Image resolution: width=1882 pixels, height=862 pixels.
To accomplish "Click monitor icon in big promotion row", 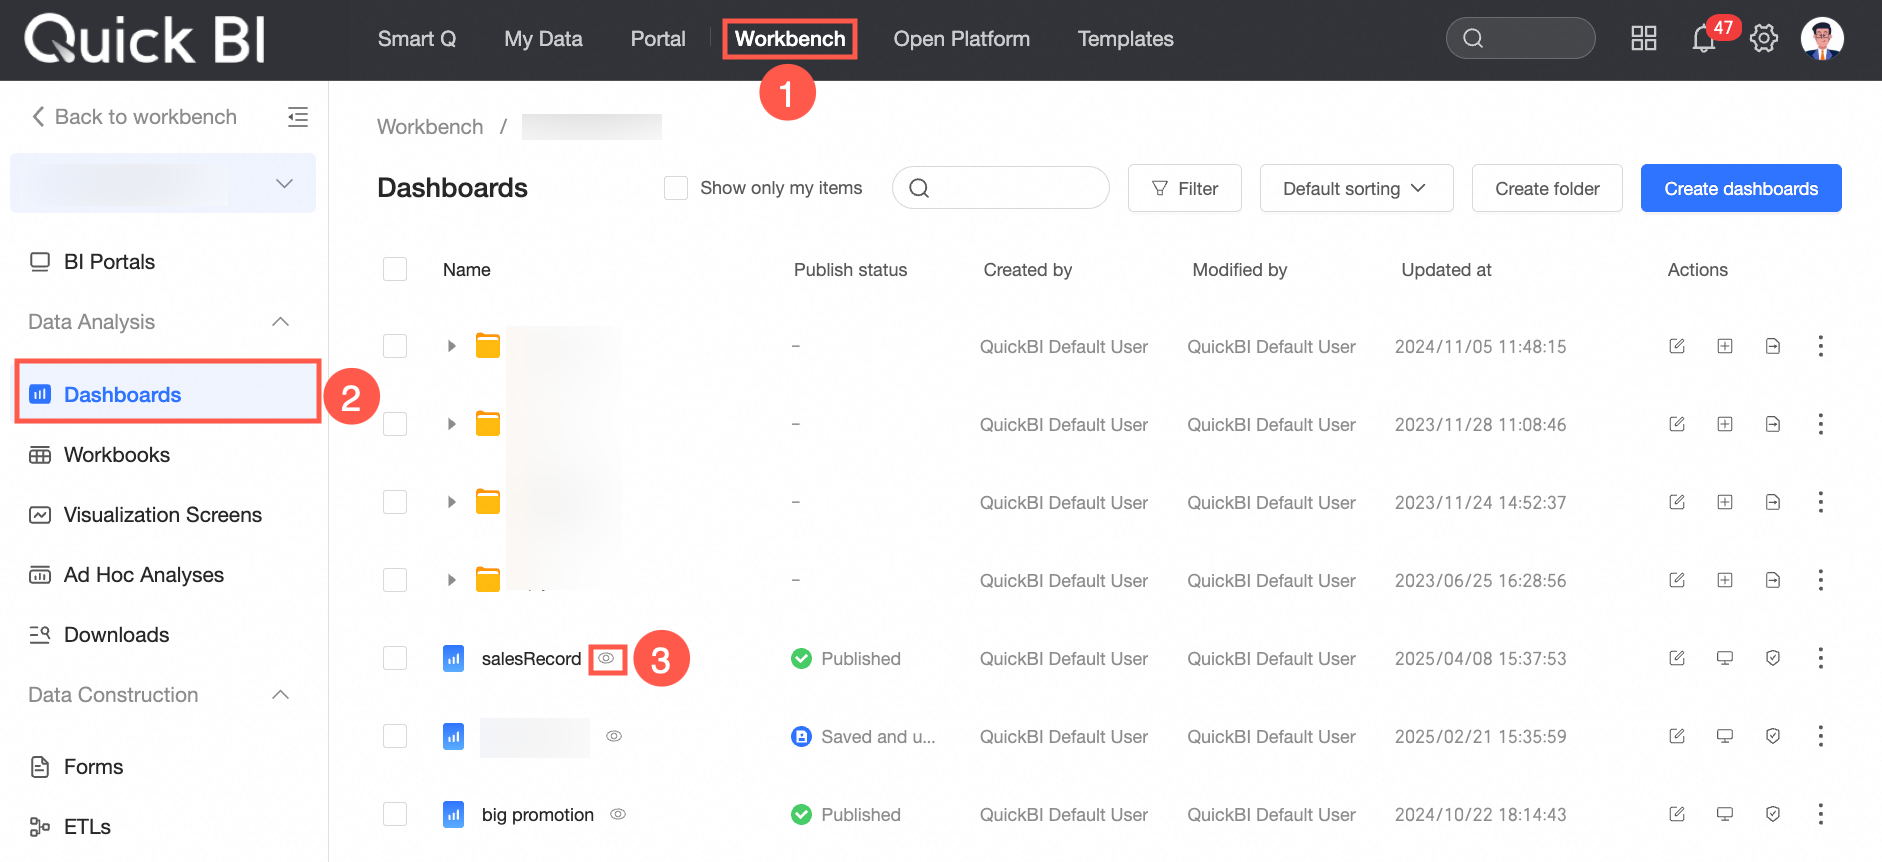I will tap(1725, 814).
